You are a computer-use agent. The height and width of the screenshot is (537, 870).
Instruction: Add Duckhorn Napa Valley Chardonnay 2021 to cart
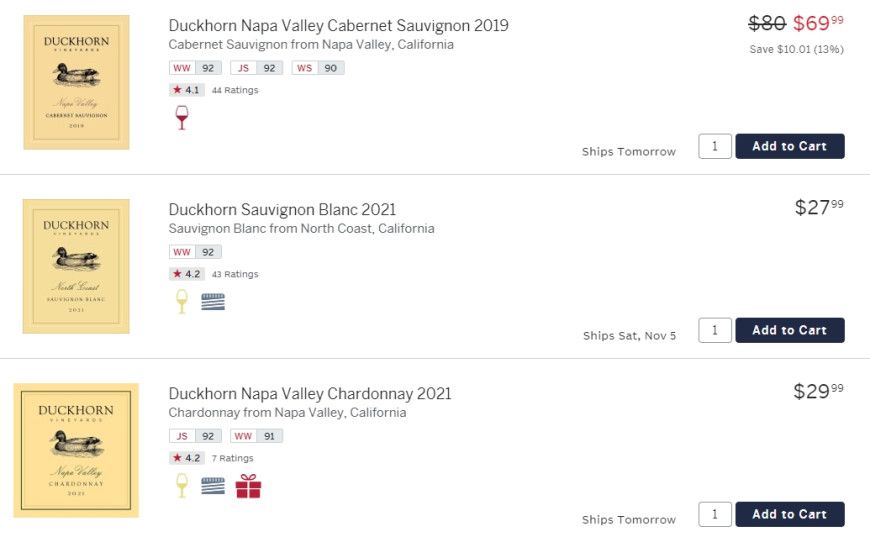pyautogui.click(x=790, y=515)
